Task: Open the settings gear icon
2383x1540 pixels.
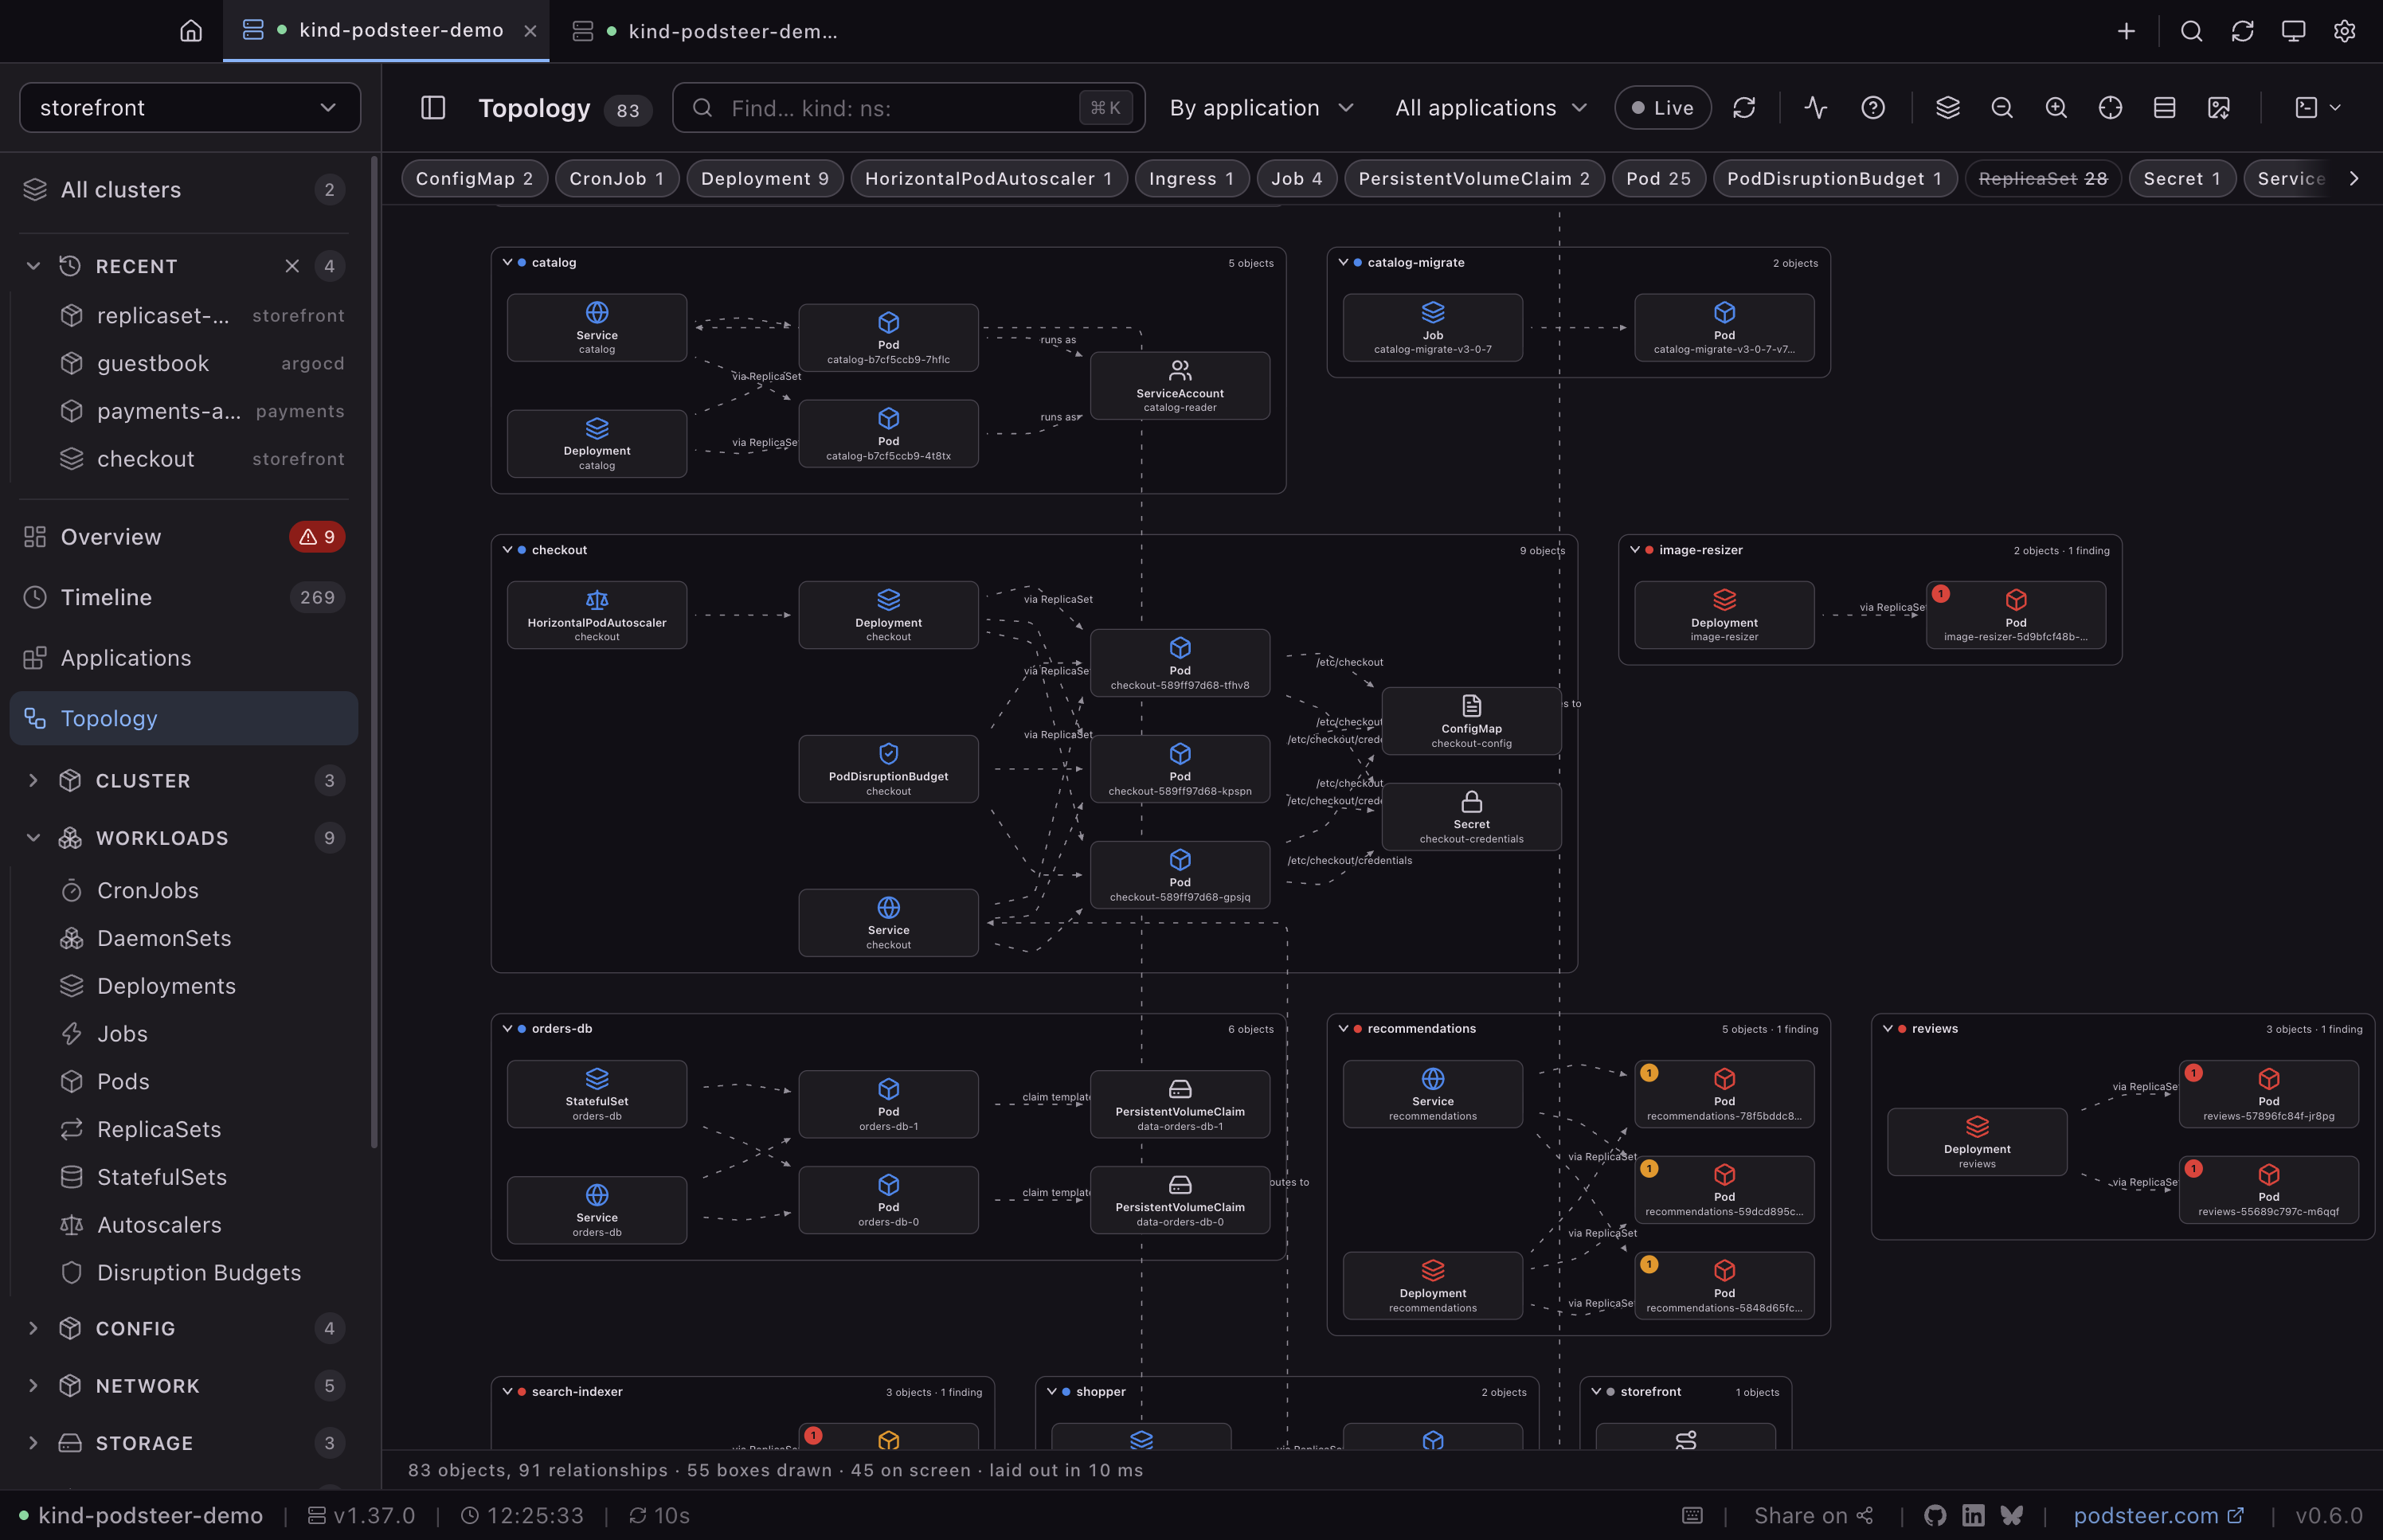Action: coord(2344,31)
